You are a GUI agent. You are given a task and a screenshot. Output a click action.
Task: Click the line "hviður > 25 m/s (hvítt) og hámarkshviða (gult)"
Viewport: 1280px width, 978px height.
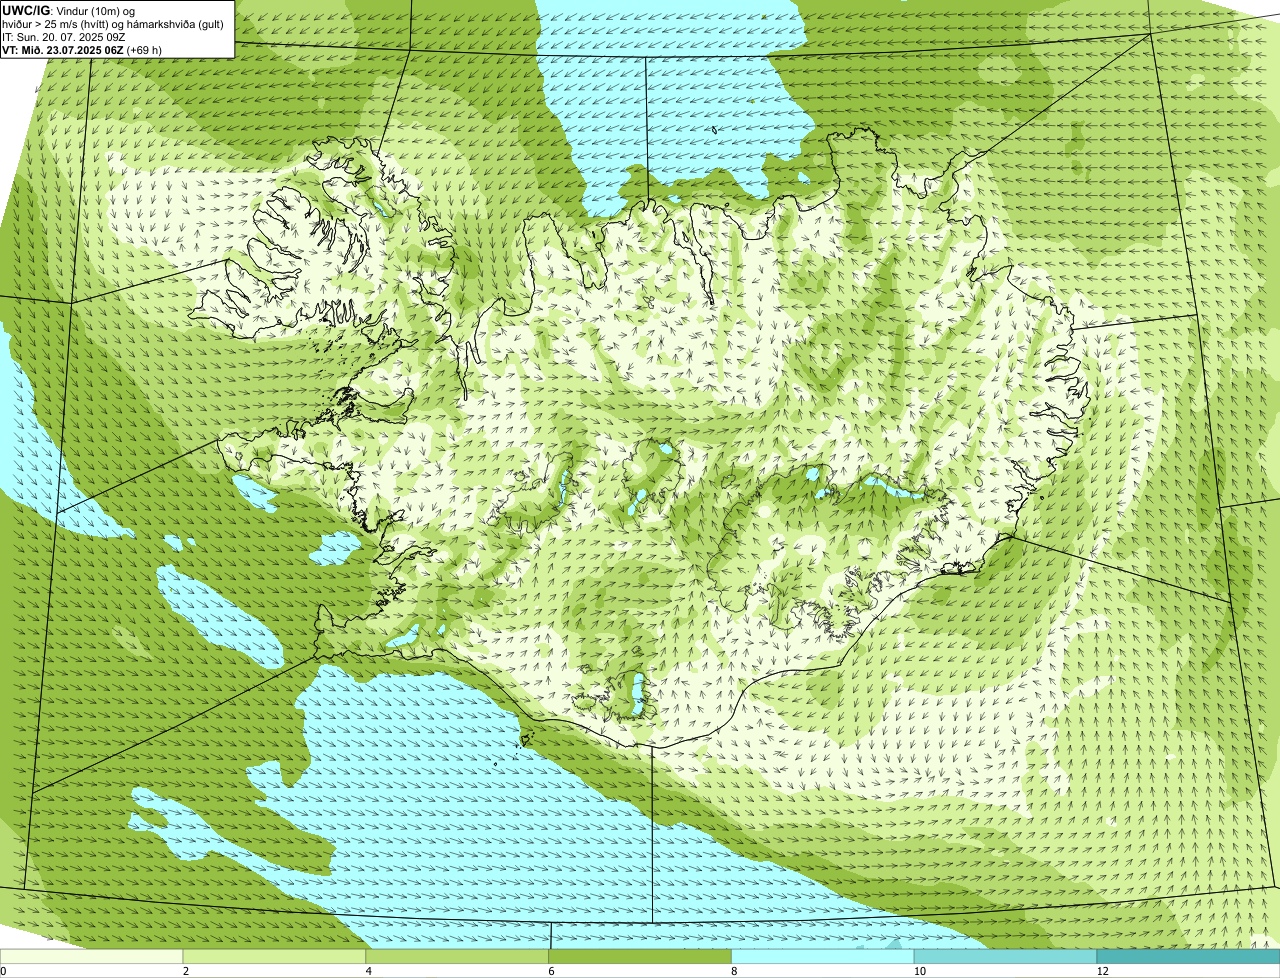(113, 23)
